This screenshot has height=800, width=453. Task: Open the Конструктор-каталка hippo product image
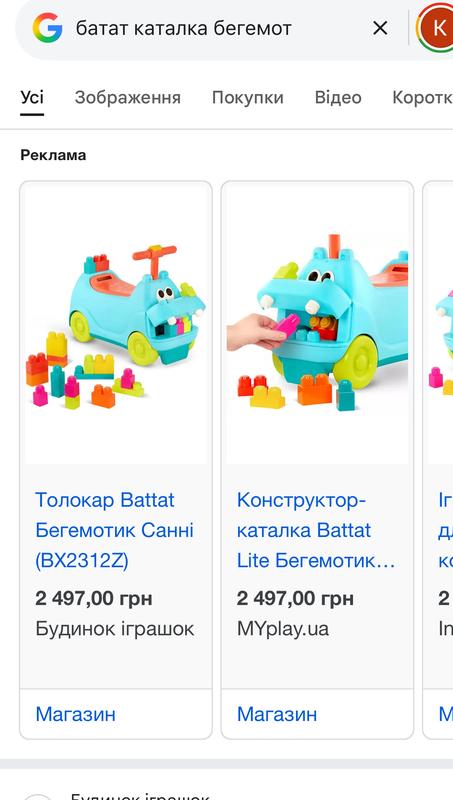(x=317, y=323)
